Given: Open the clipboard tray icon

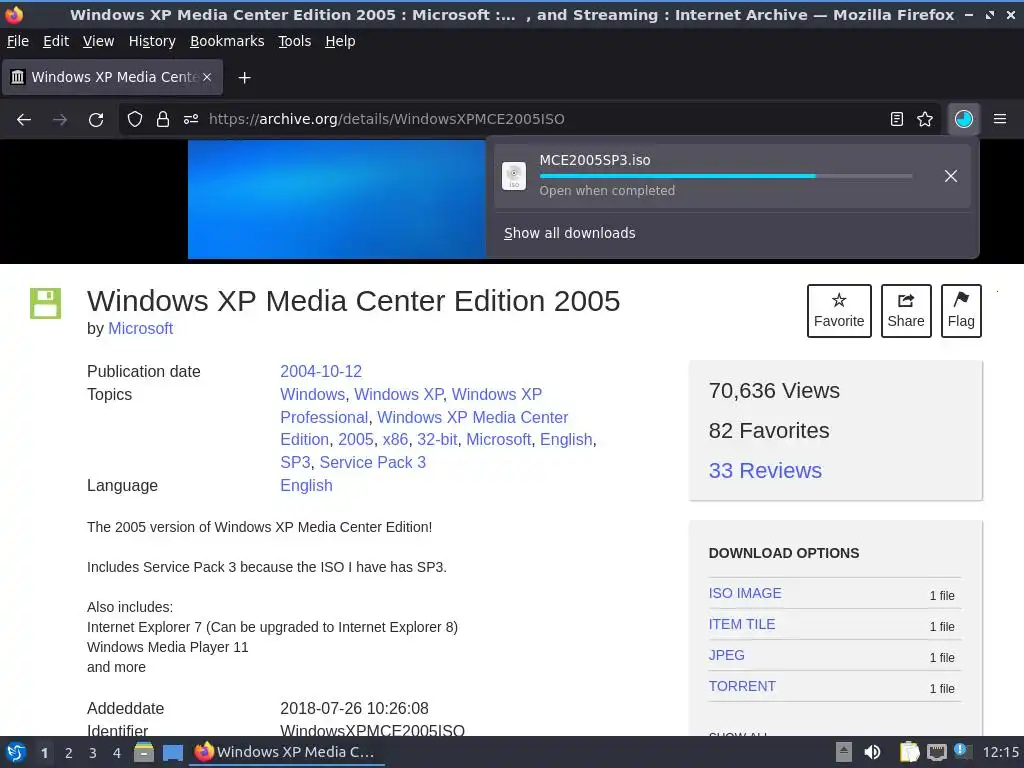Looking at the screenshot, I should pos(909,752).
